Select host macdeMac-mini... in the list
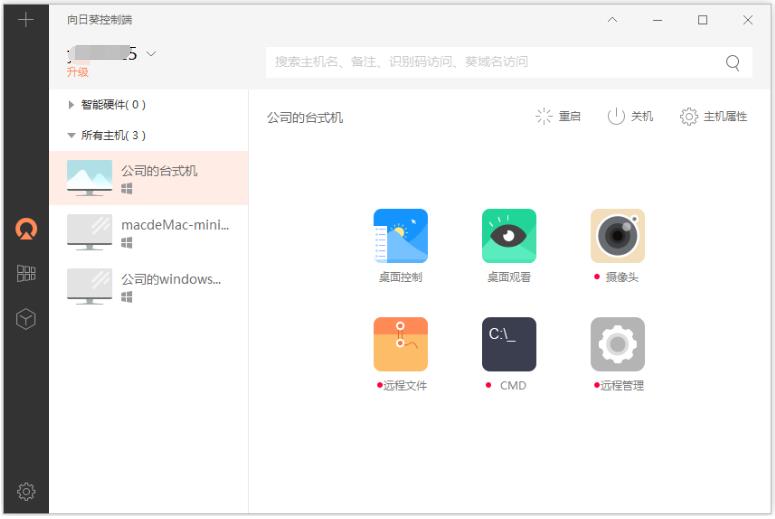Image resolution: width=775 pixels, height=519 pixels. pos(149,232)
